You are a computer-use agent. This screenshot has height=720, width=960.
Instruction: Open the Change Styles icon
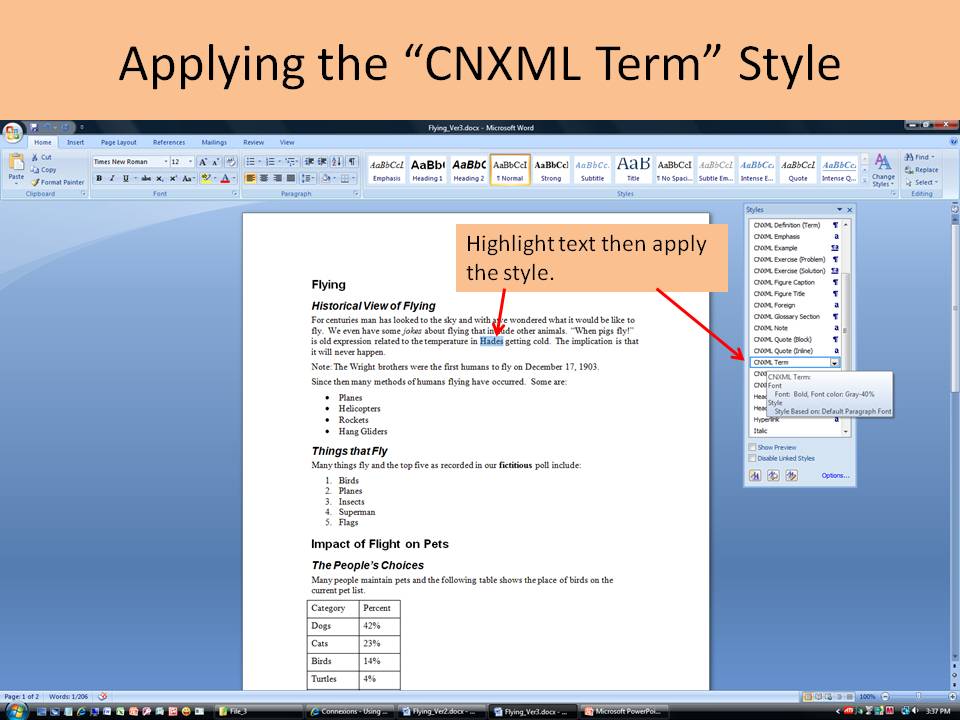[x=883, y=171]
